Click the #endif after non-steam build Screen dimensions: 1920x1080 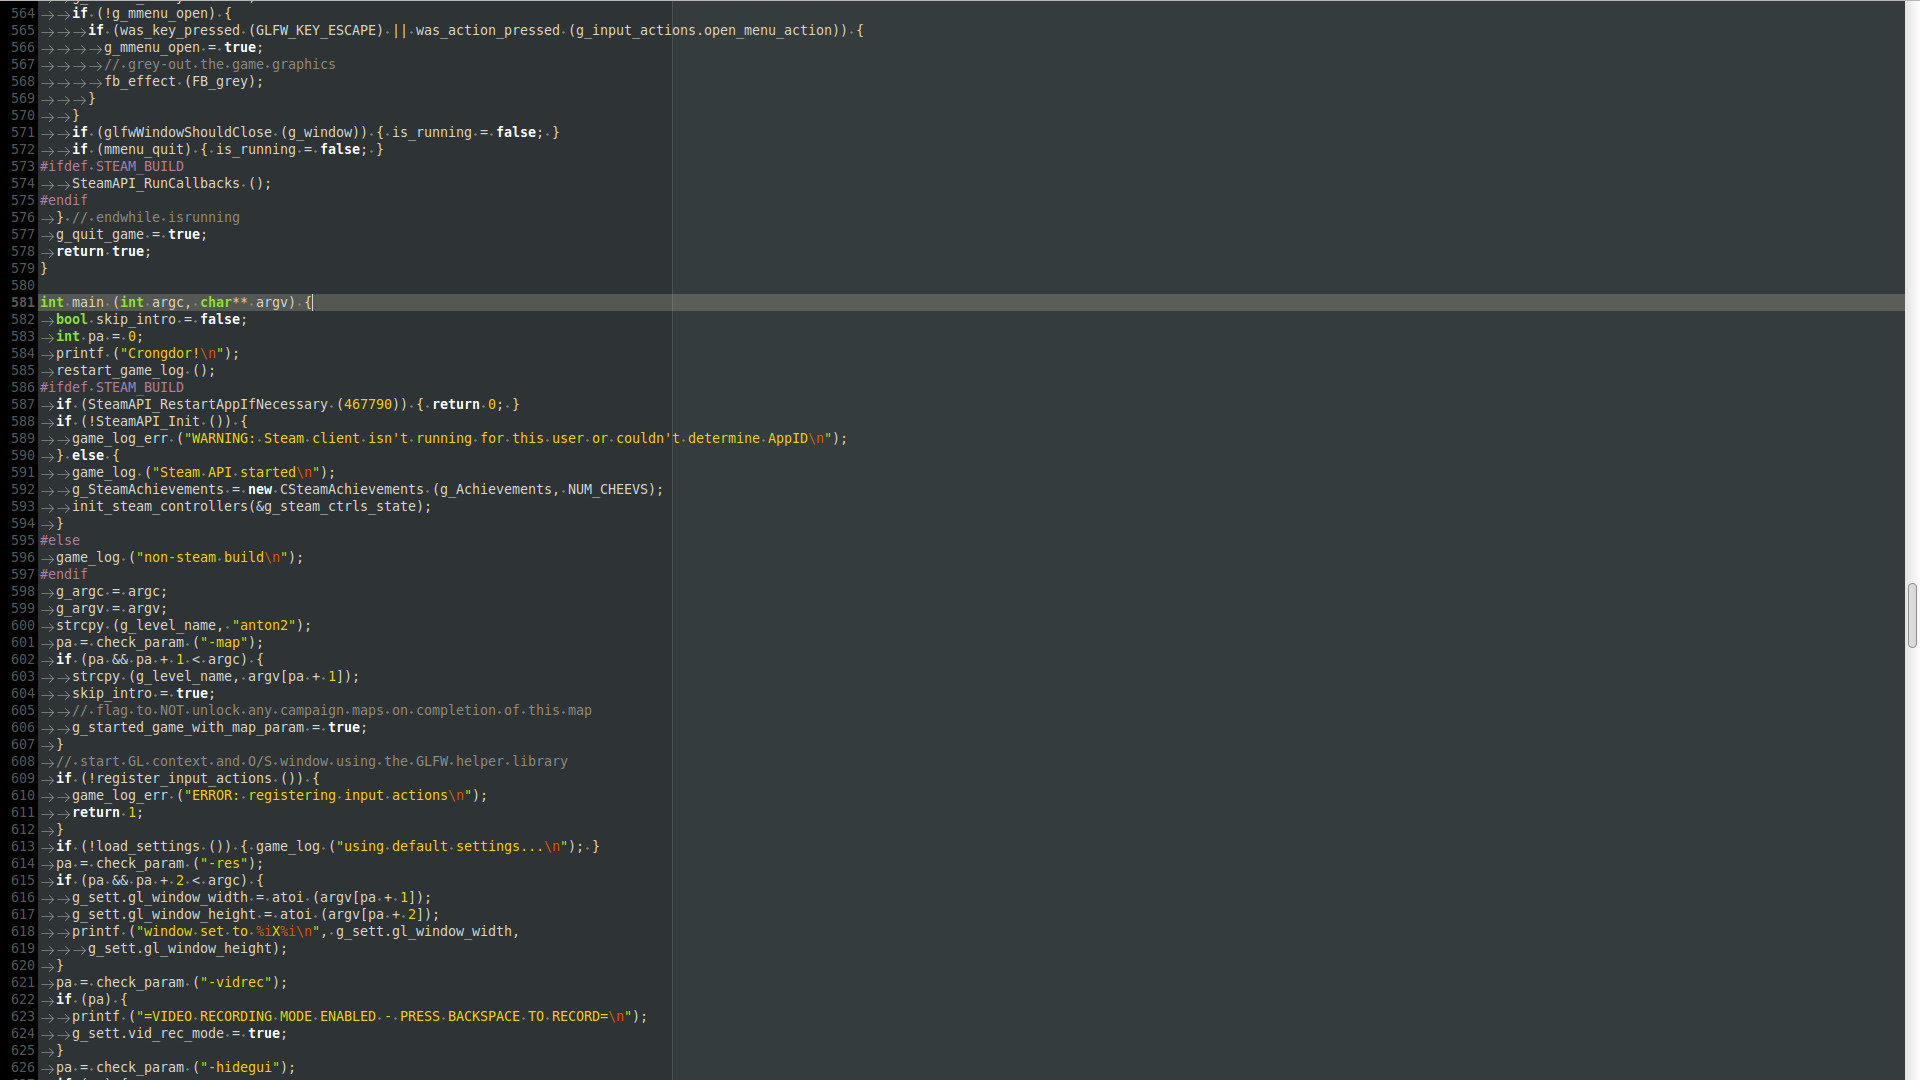pos(63,574)
